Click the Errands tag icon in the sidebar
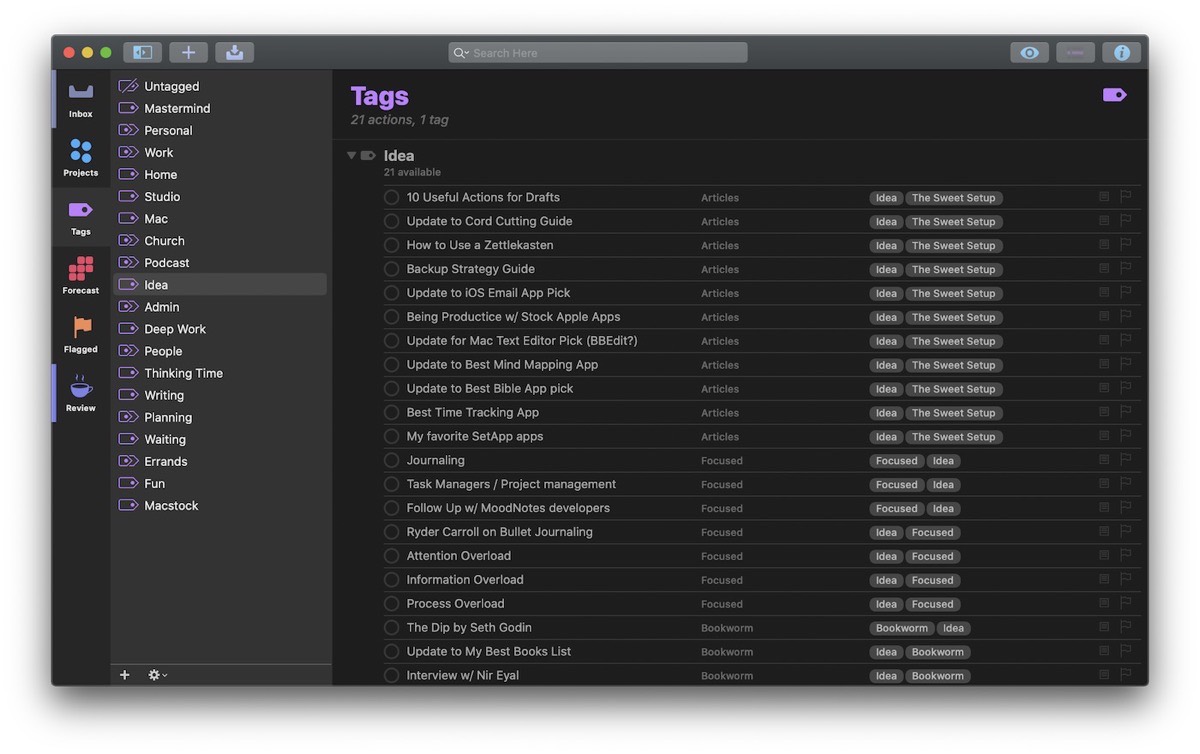The width and height of the screenshot is (1200, 754). click(128, 461)
